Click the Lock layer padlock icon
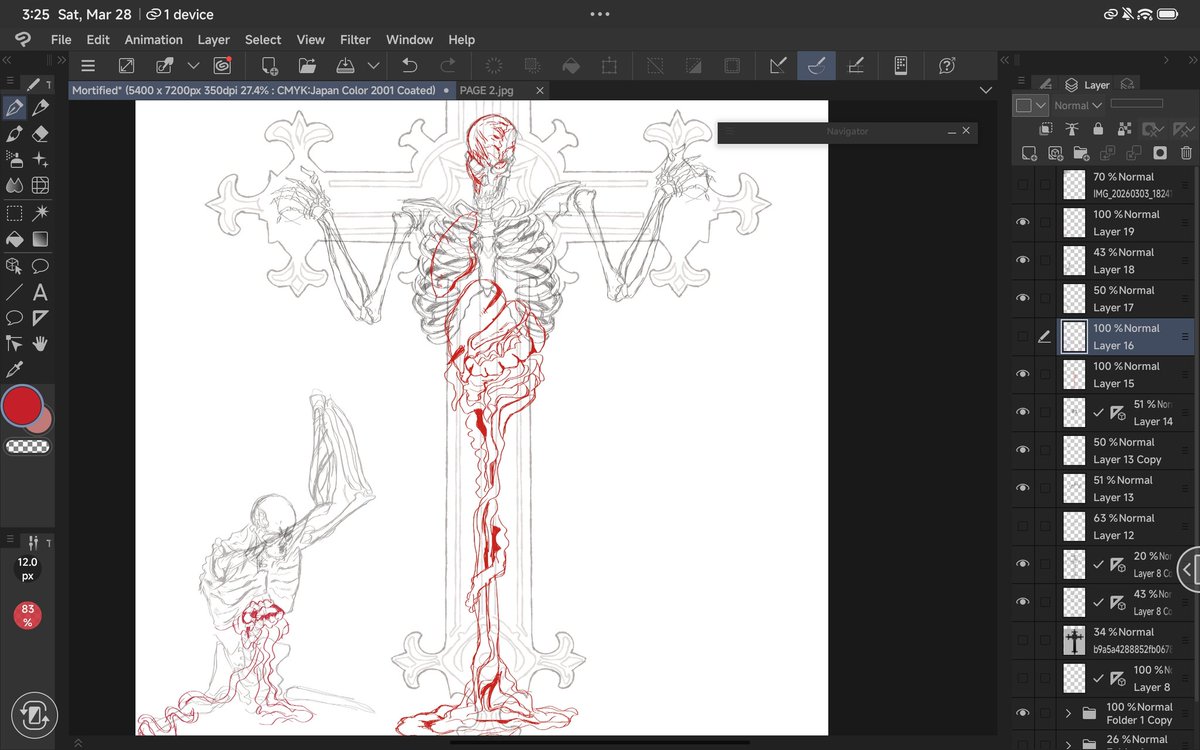Viewport: 1200px width, 750px height. (1098, 129)
